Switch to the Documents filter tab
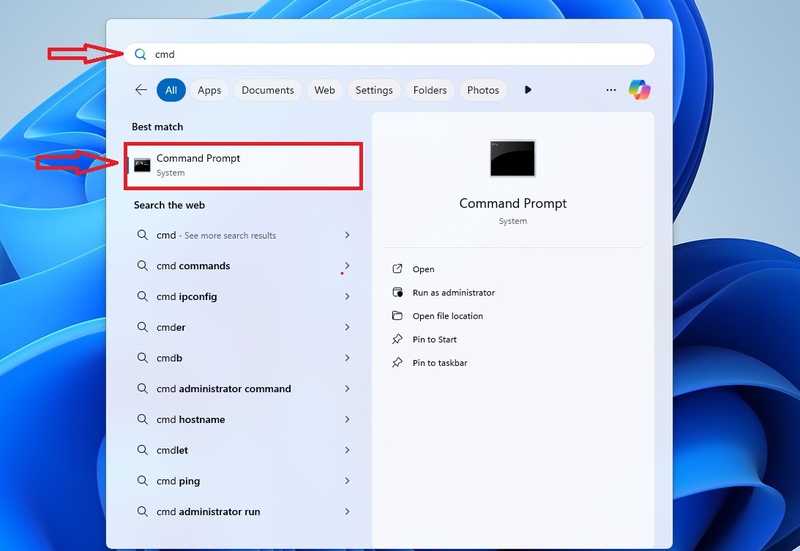 coord(267,90)
